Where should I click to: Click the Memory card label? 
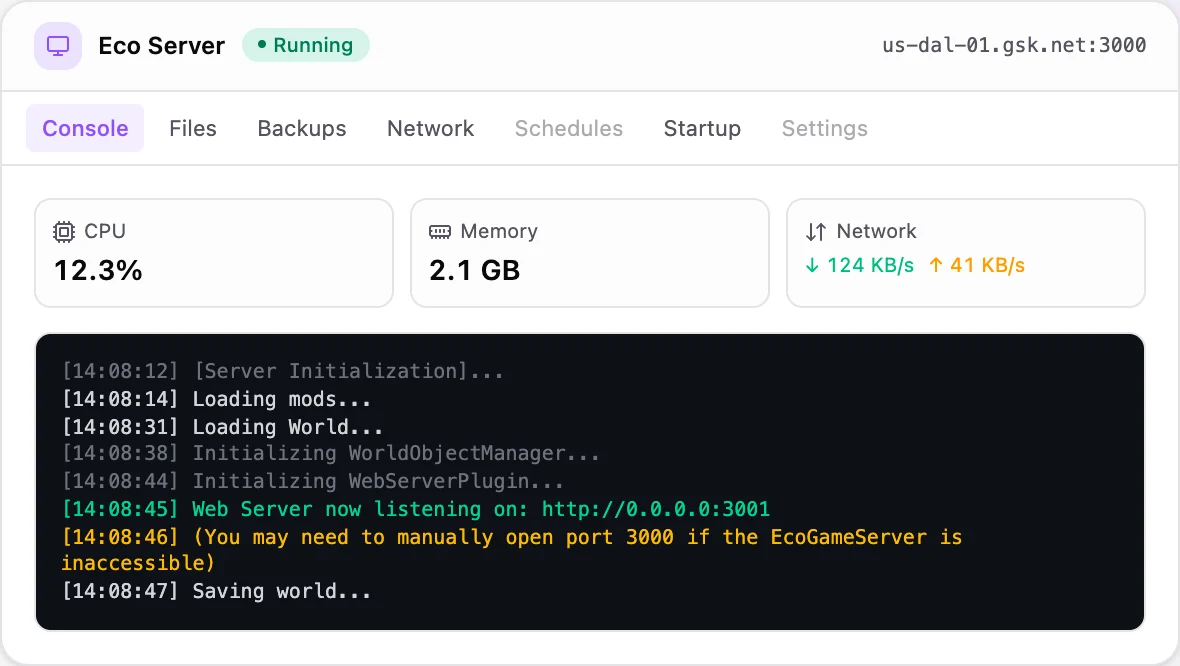[x=499, y=231]
